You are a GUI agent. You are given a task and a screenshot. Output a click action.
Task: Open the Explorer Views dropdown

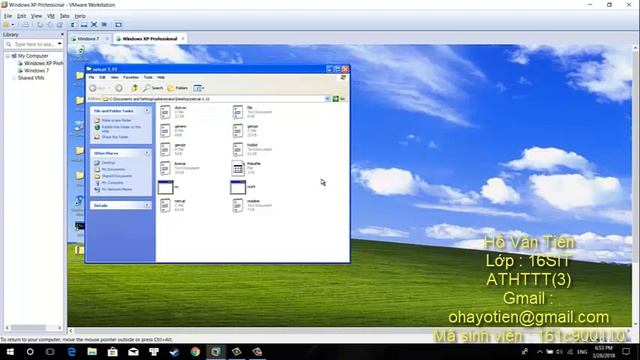[198, 88]
